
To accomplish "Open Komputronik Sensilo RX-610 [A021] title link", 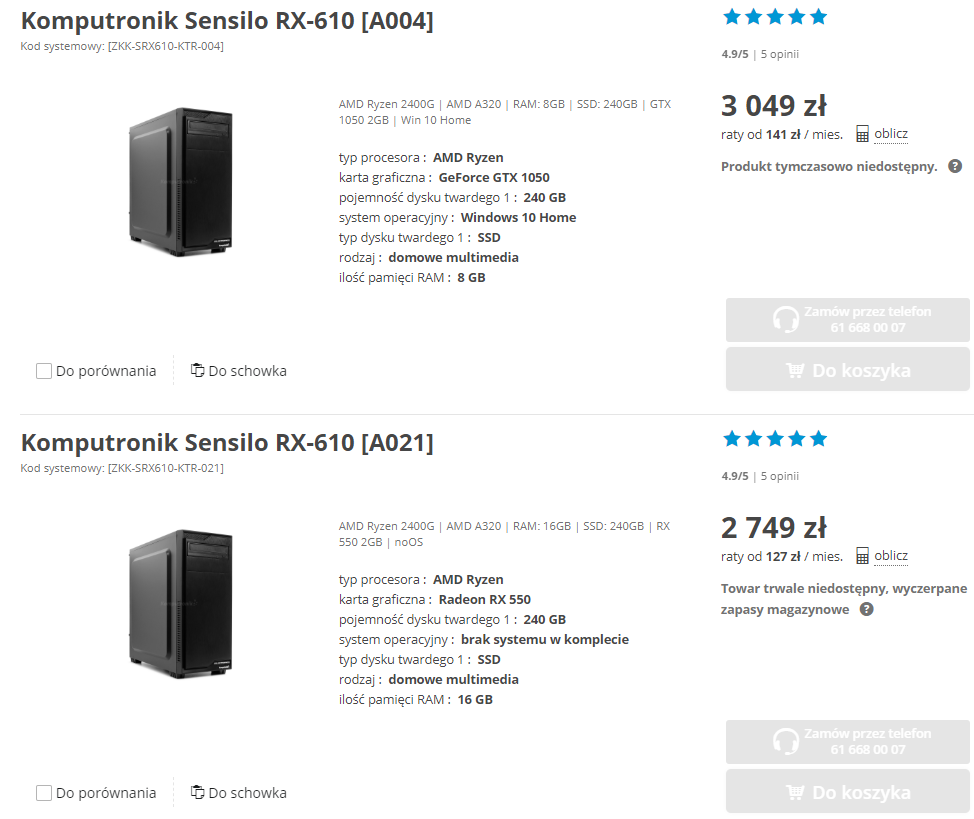I will coord(227,442).
